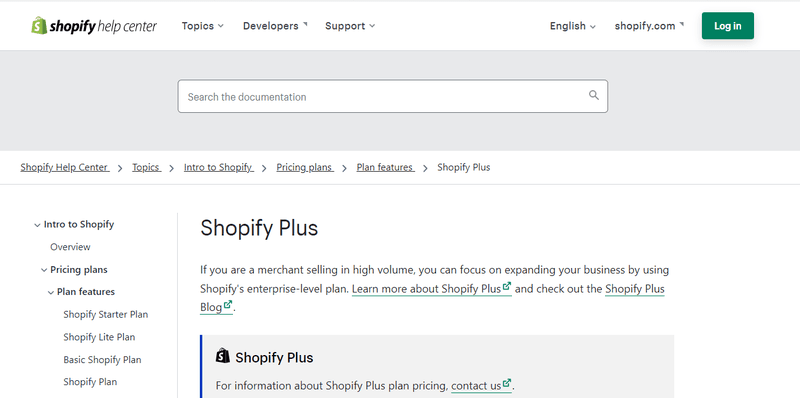Select Basic Shopify Plan in sidebar
The image size is (800, 398).
click(x=102, y=360)
